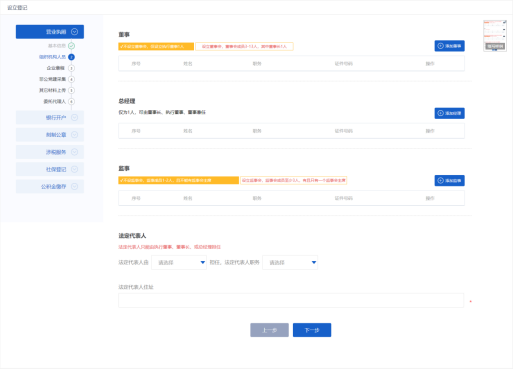Click plus icon on 添加经理 button

tap(440, 113)
